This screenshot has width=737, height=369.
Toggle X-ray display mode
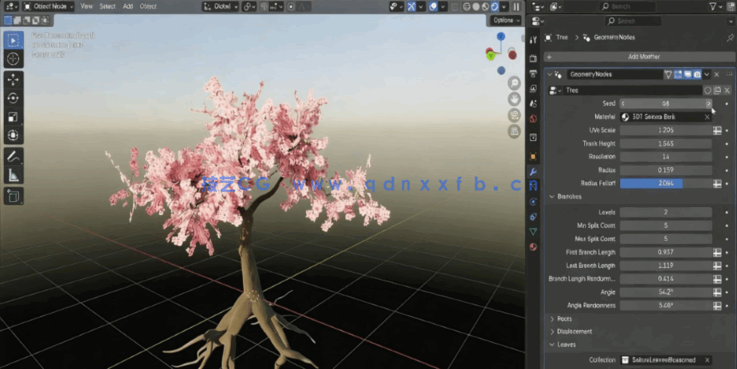coord(455,7)
